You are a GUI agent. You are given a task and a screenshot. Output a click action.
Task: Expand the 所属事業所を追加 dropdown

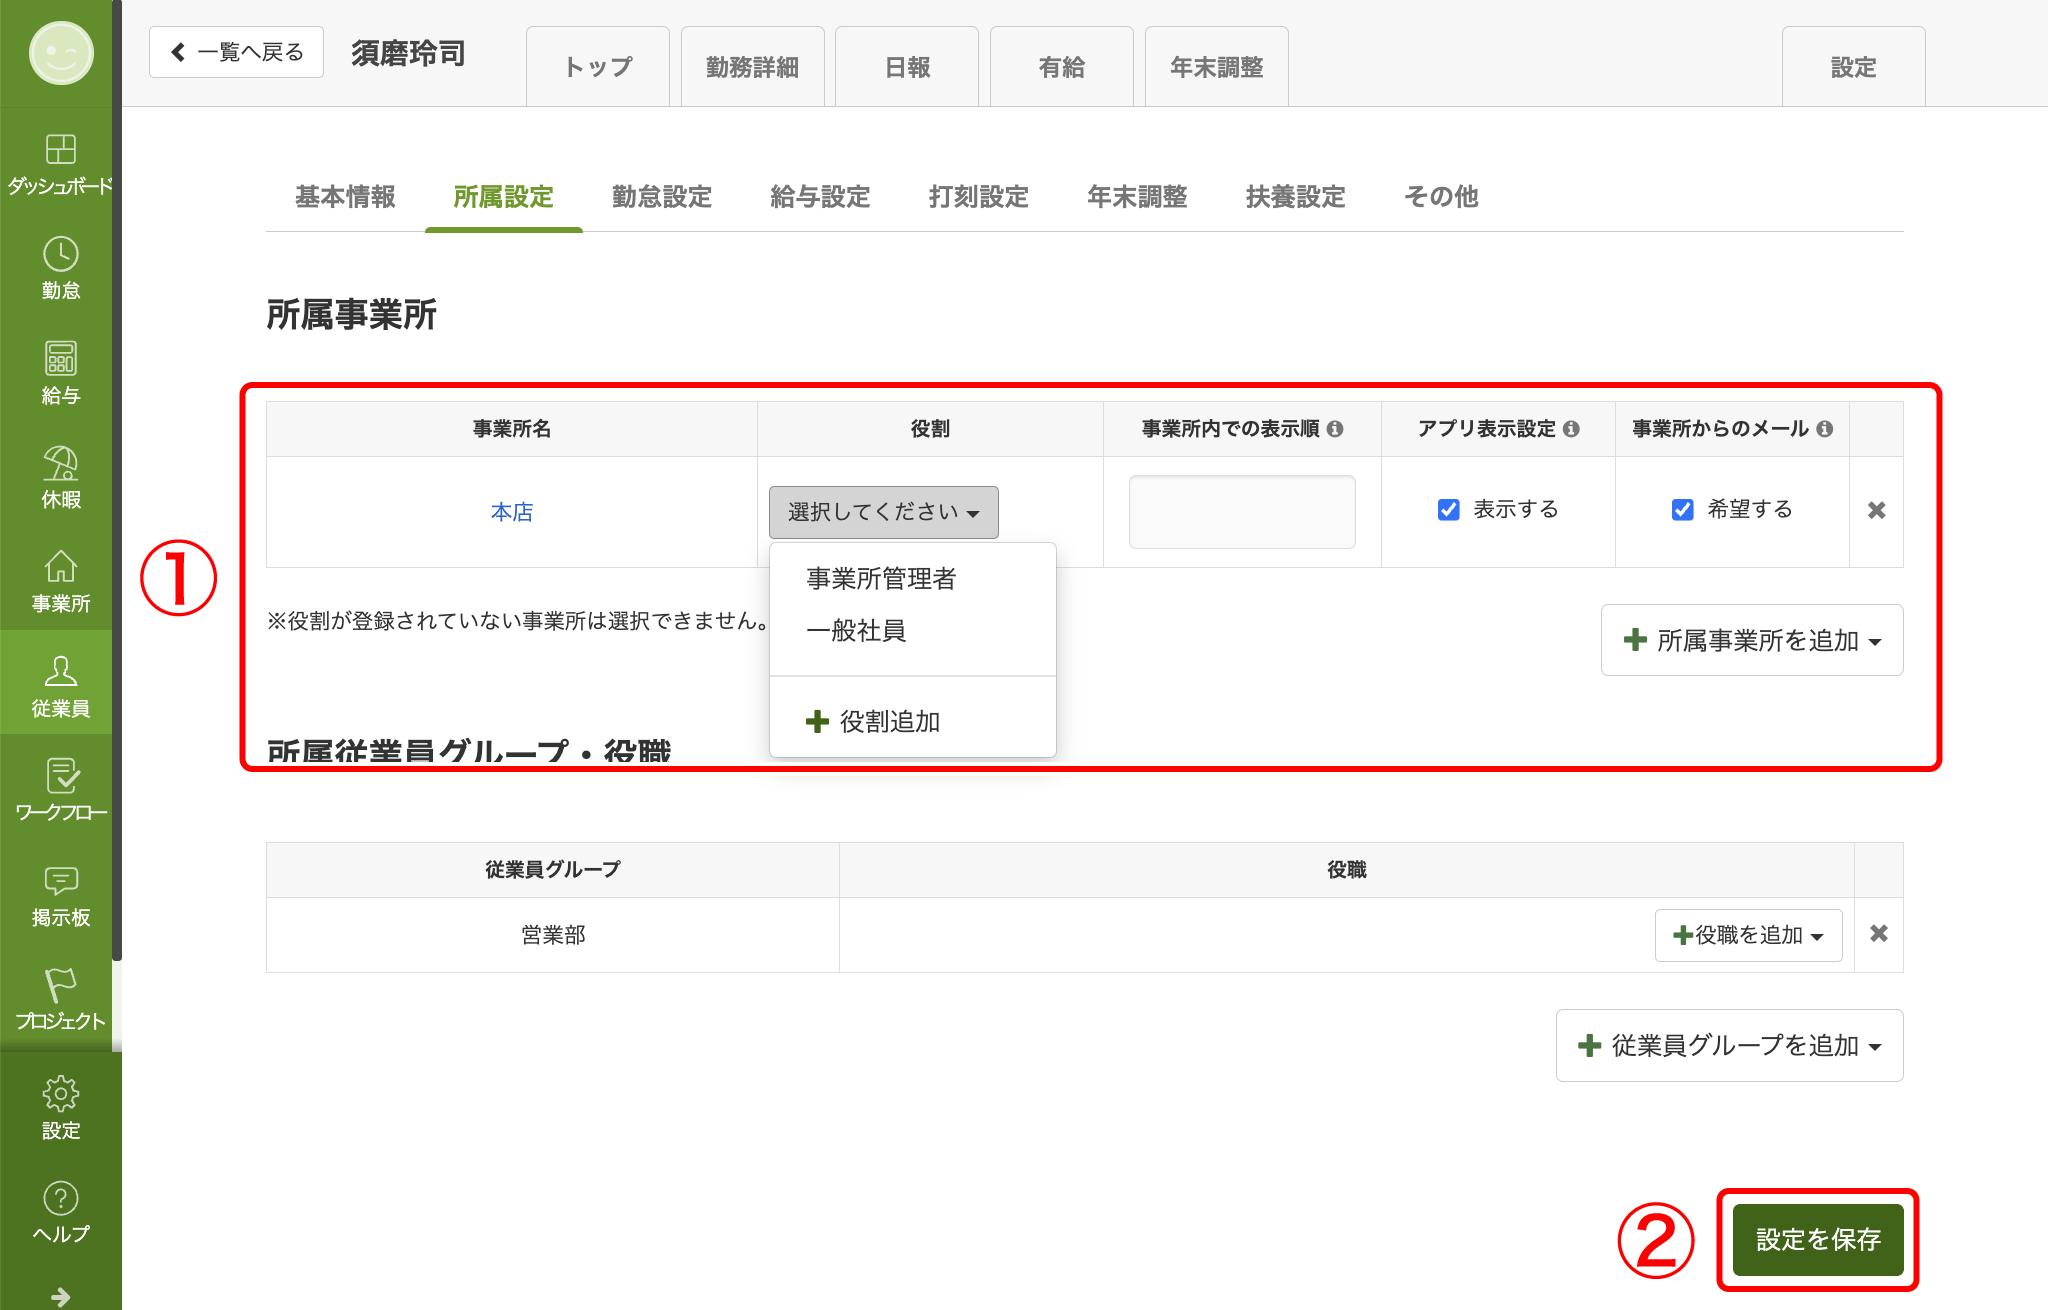pyautogui.click(x=1752, y=640)
